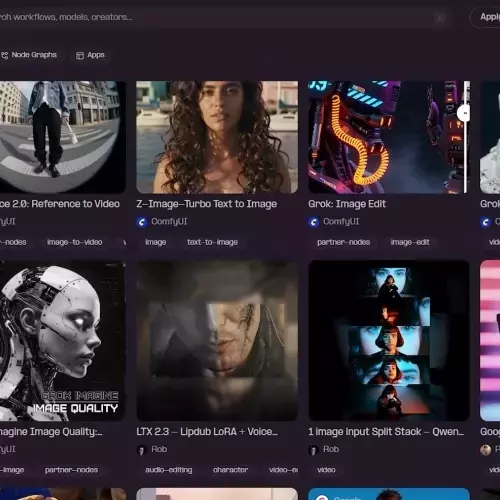
Task: Open Rob's profile name under Split Stack
Action: (331, 449)
